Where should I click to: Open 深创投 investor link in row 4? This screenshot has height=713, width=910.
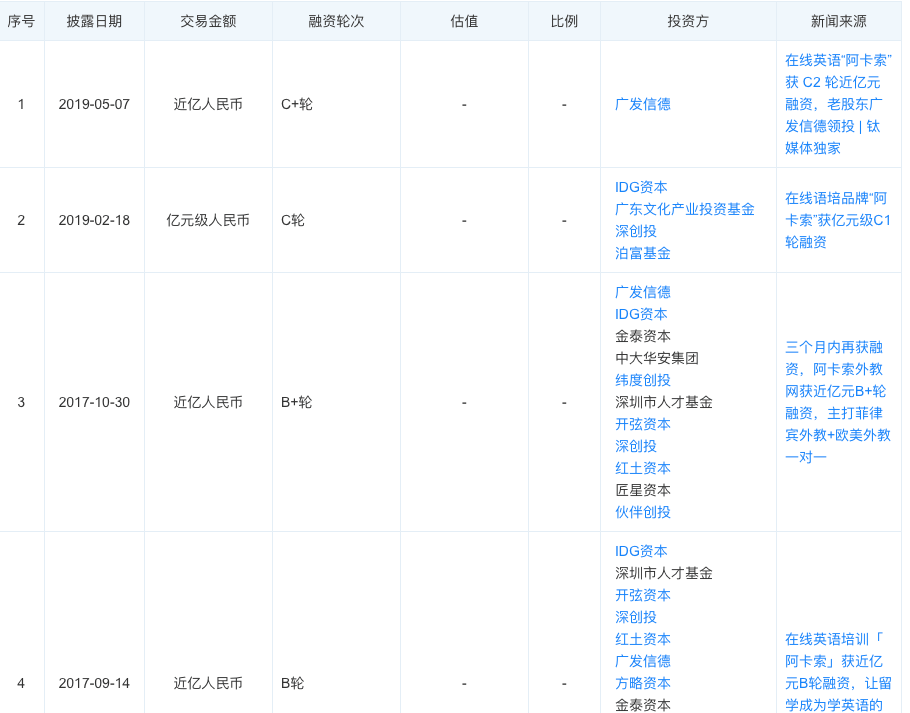tap(635, 618)
